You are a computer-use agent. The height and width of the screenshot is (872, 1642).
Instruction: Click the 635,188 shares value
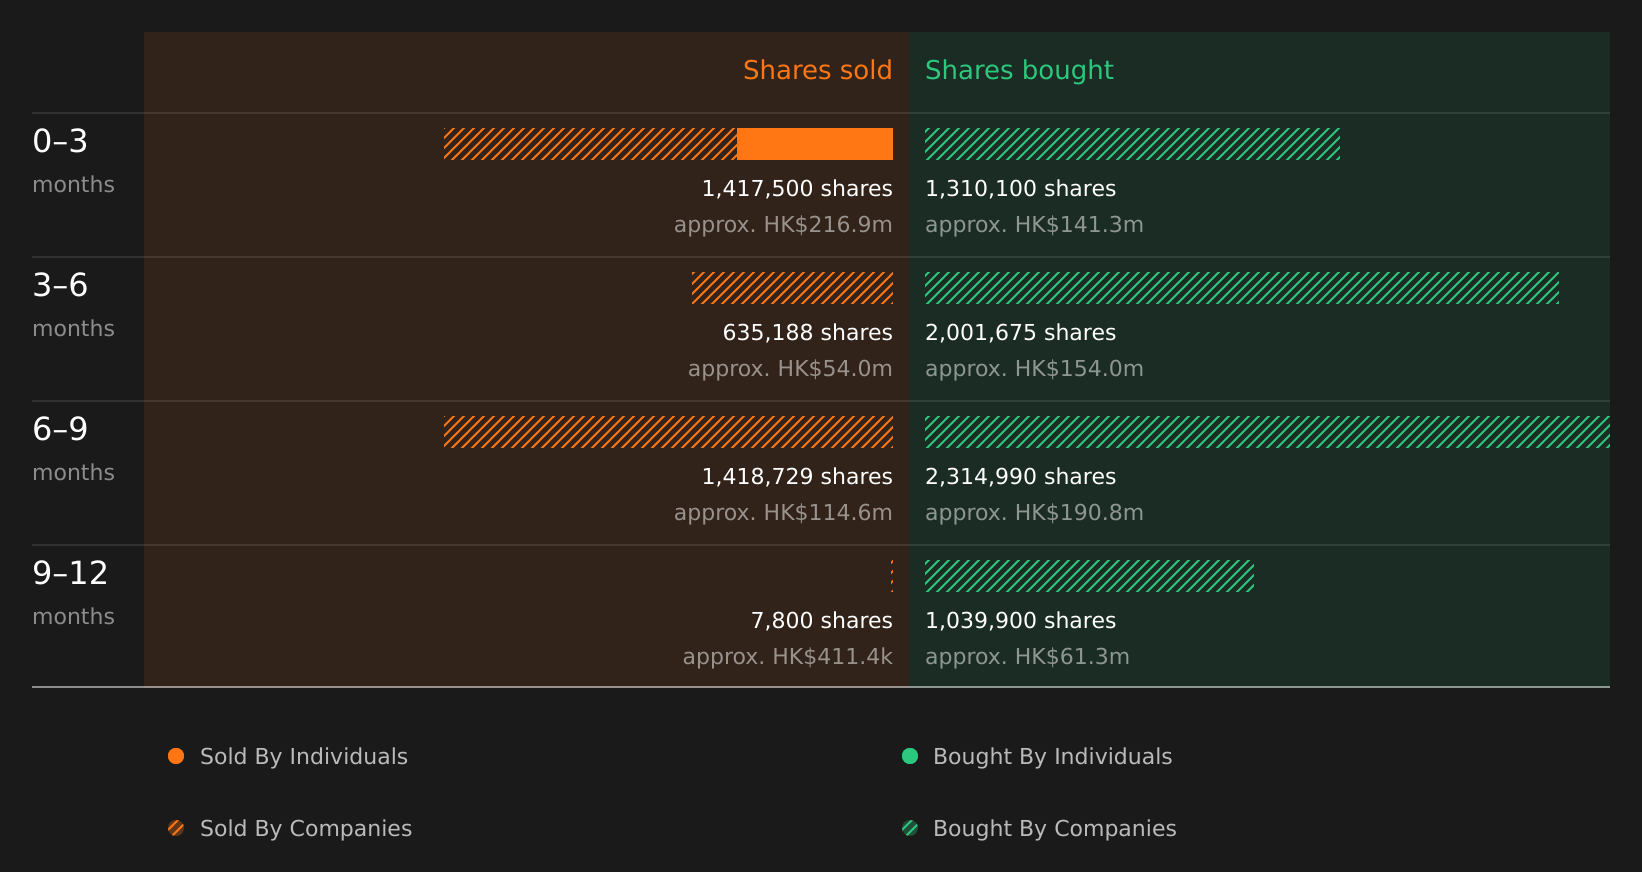point(807,333)
